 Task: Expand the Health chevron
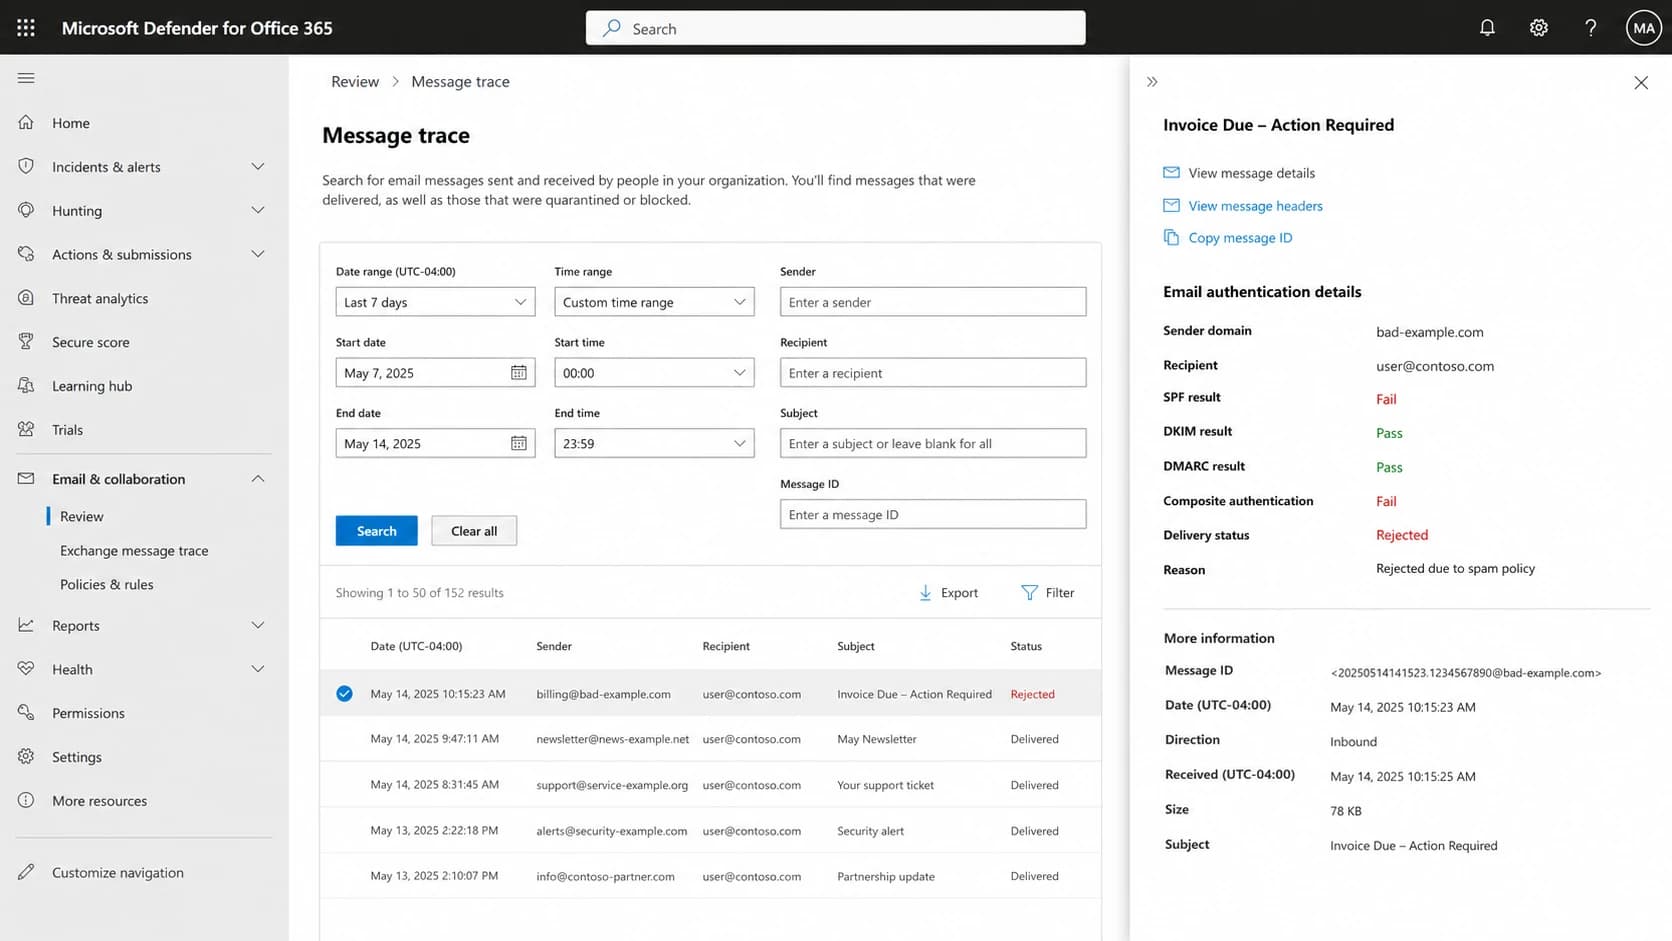(x=258, y=669)
